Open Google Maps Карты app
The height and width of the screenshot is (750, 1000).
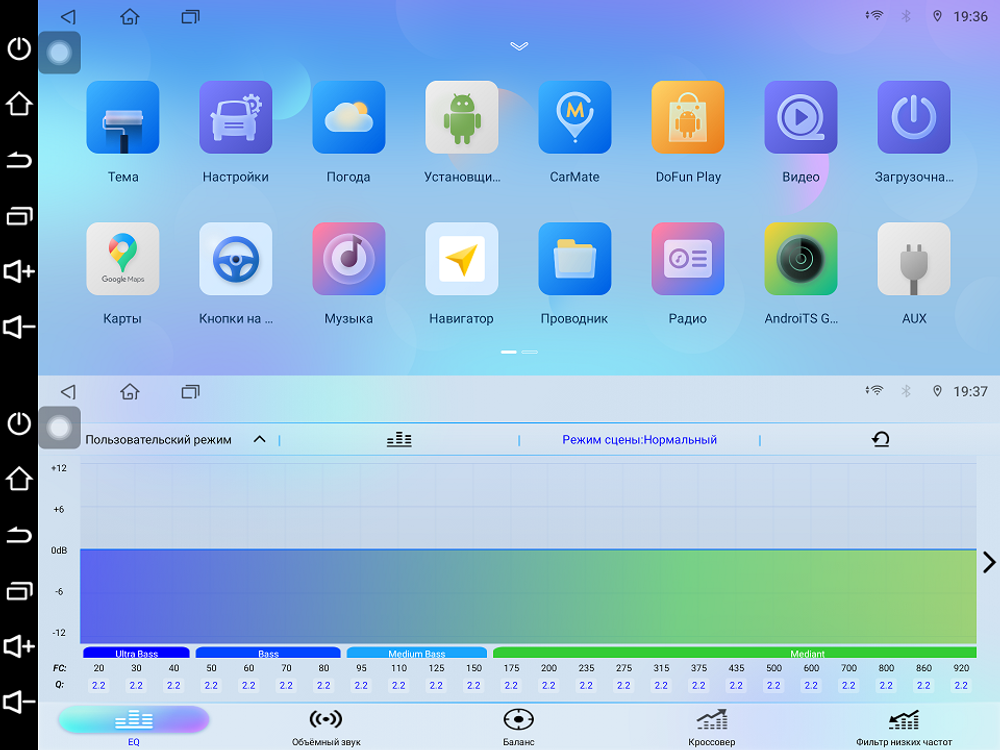point(123,259)
